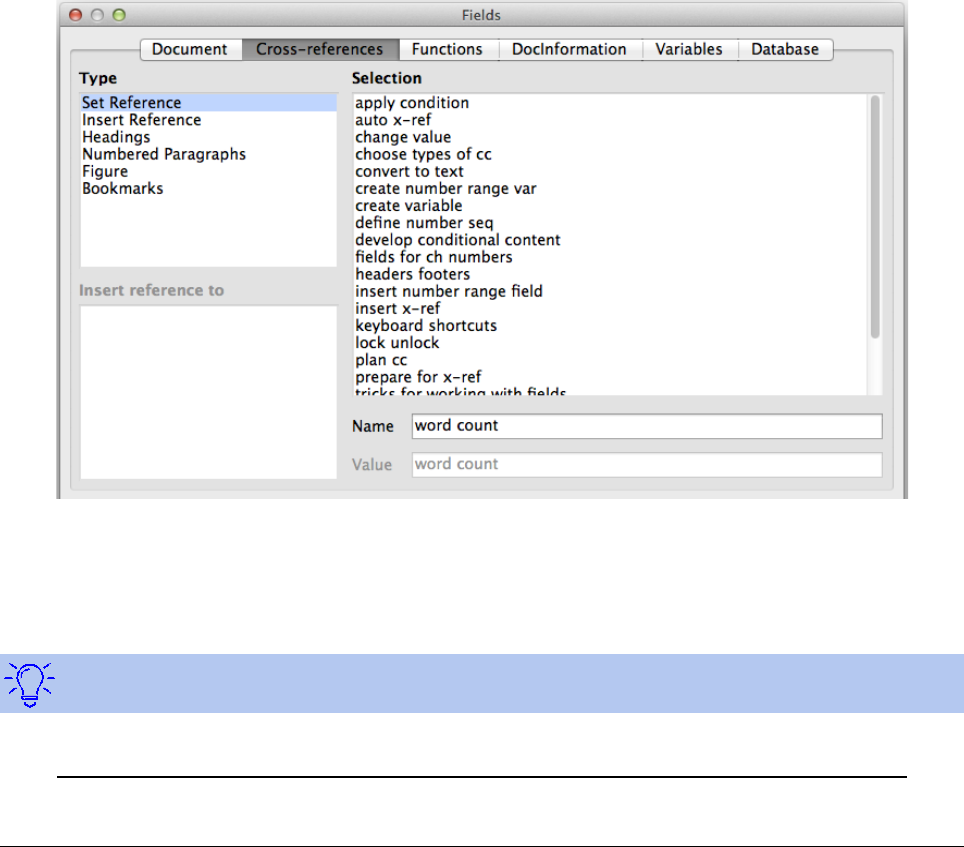Select 'fields for ch numbers' entry
This screenshot has width=964, height=847.
point(609,257)
